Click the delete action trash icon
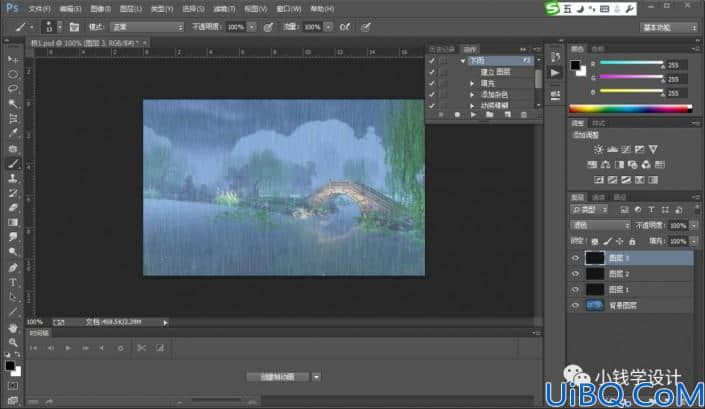Image resolution: width=705 pixels, height=409 pixels. (x=523, y=115)
